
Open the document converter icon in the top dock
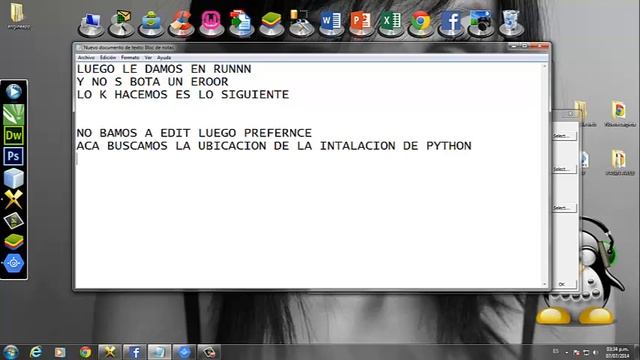pos(241,23)
